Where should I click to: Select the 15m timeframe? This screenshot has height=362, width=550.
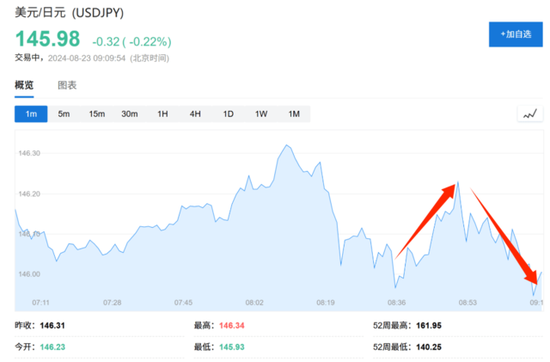tap(97, 114)
